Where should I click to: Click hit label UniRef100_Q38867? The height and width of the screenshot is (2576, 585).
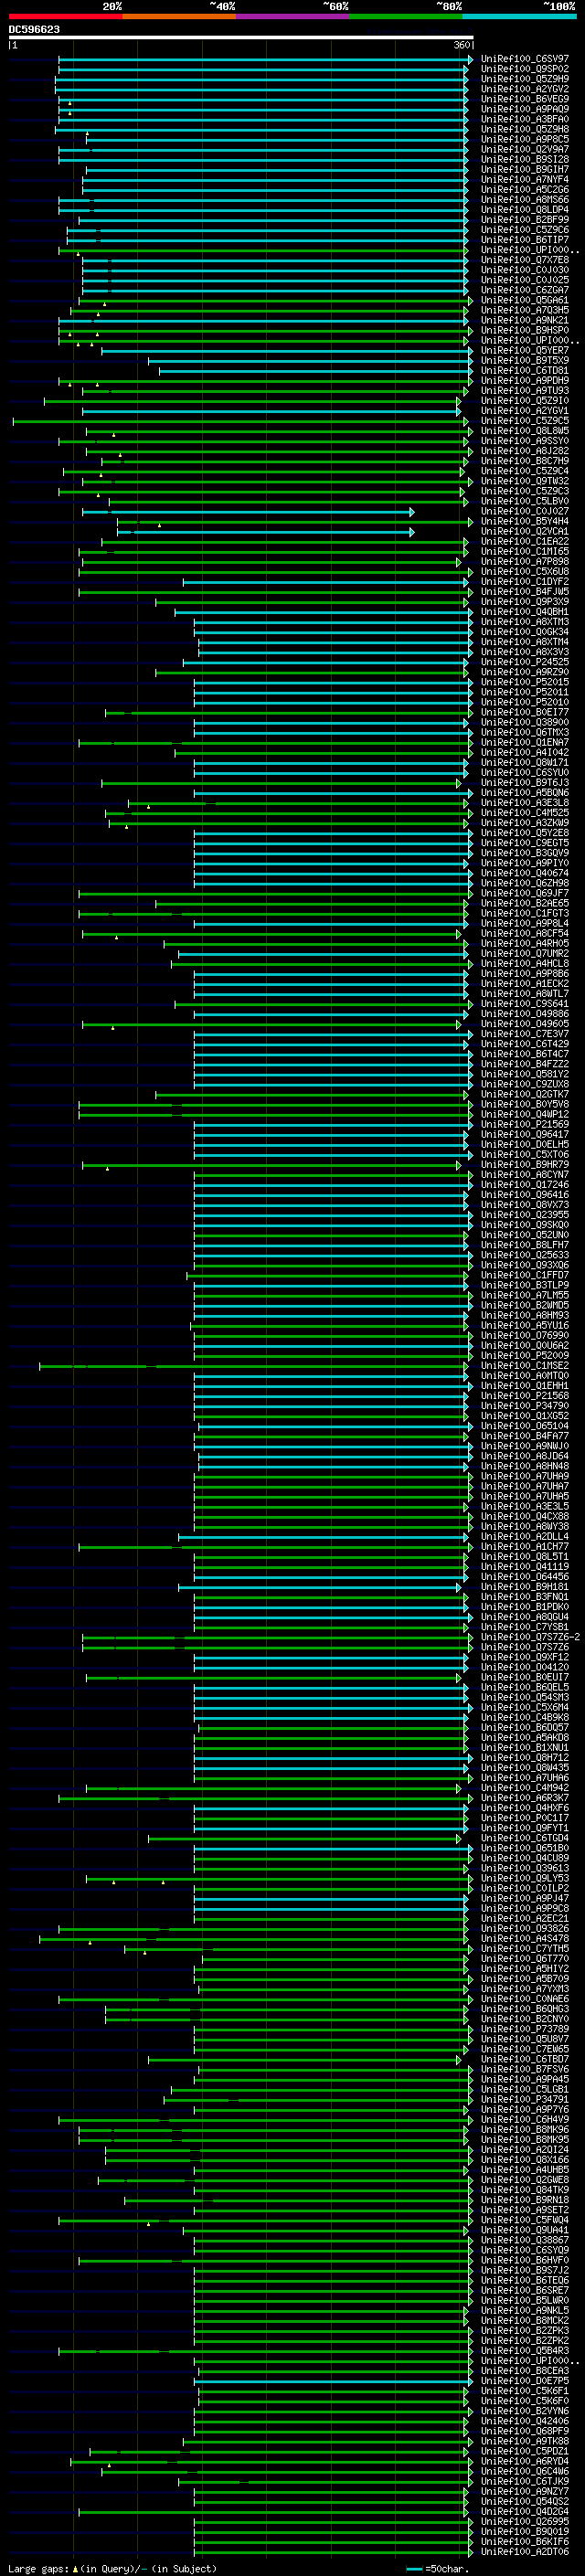click(x=525, y=2240)
